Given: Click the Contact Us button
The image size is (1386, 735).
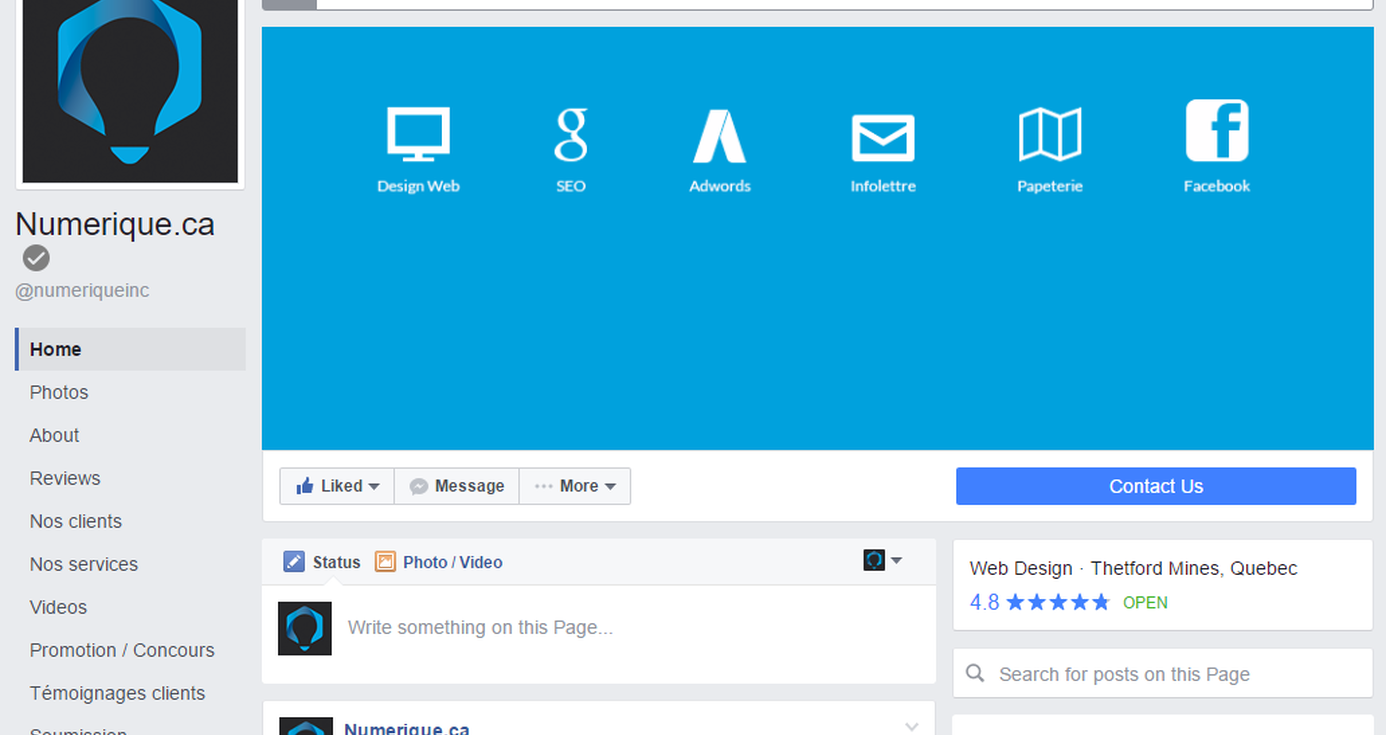Looking at the screenshot, I should [1156, 486].
